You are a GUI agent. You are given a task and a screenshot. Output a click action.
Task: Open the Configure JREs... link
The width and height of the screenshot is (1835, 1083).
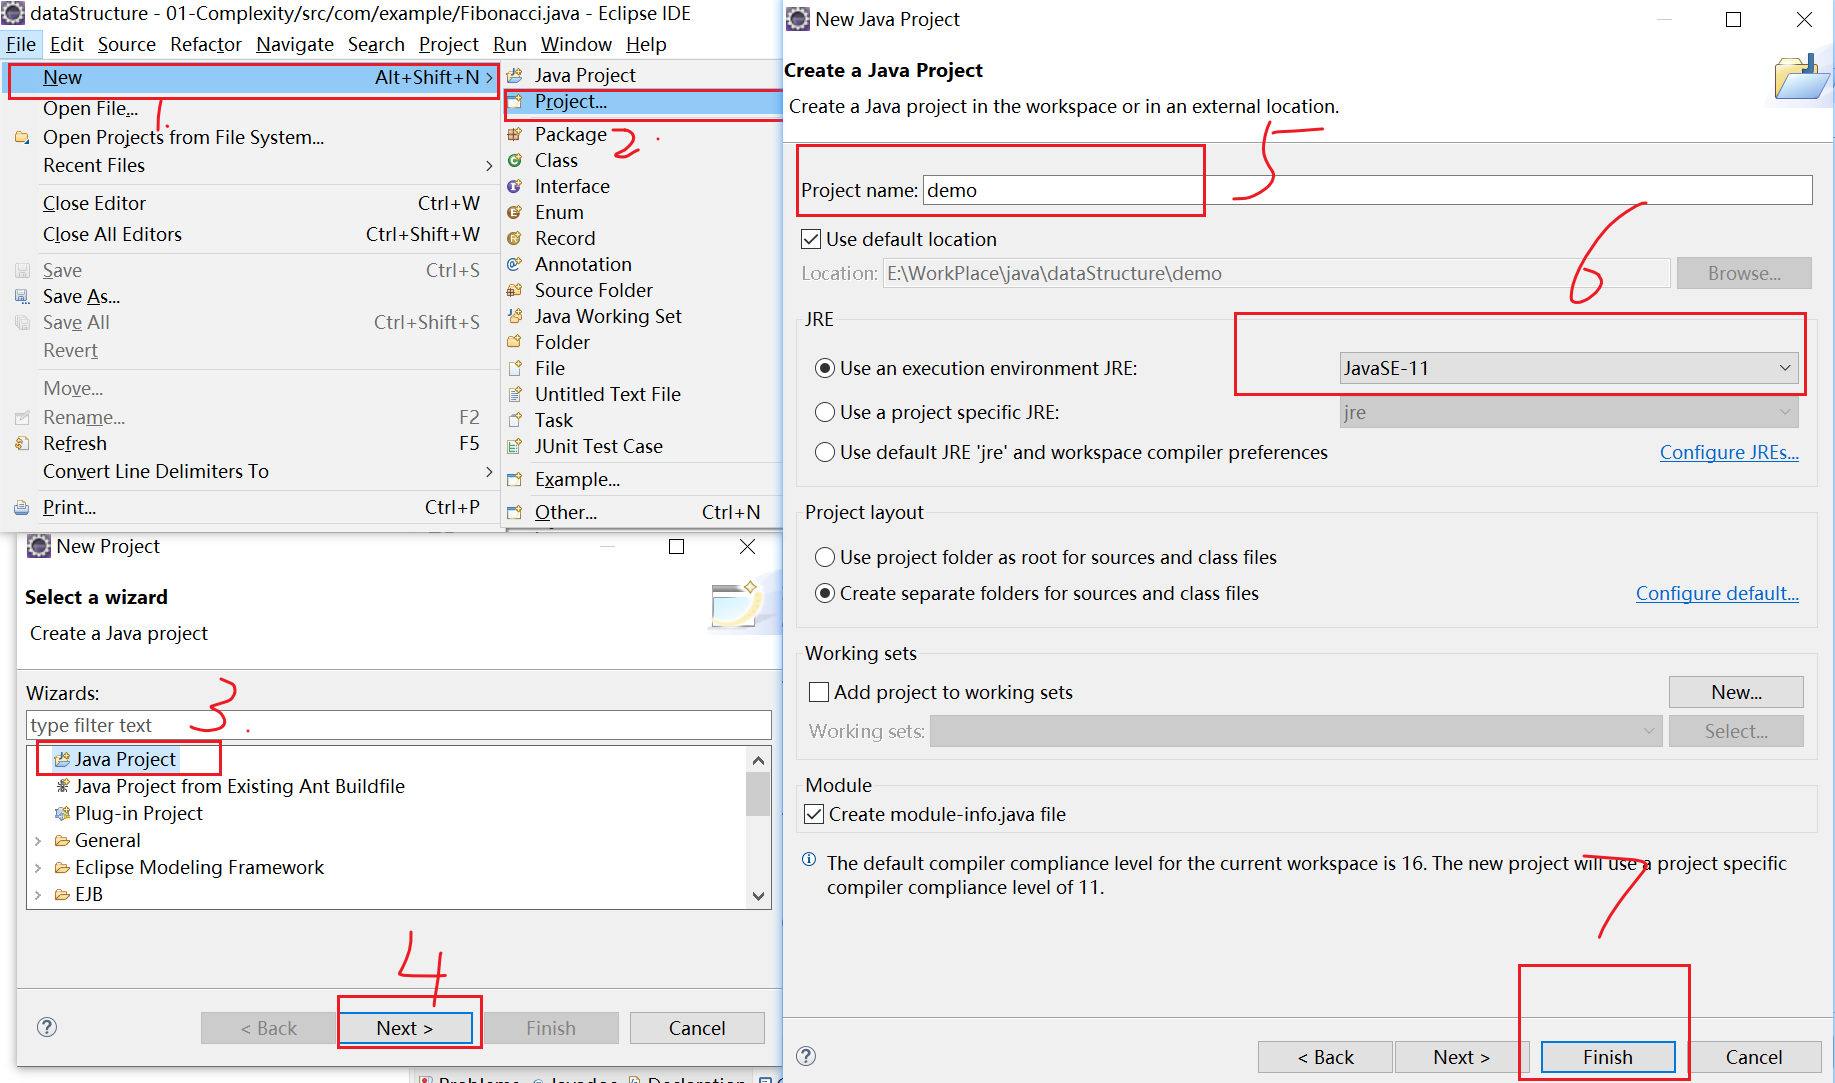1728,452
